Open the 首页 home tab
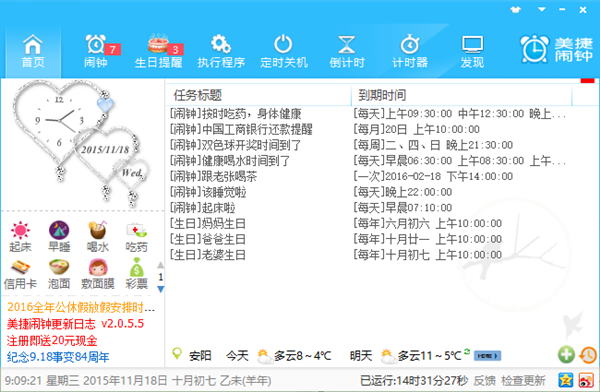This screenshot has width=600, height=392. pyautogui.click(x=33, y=51)
